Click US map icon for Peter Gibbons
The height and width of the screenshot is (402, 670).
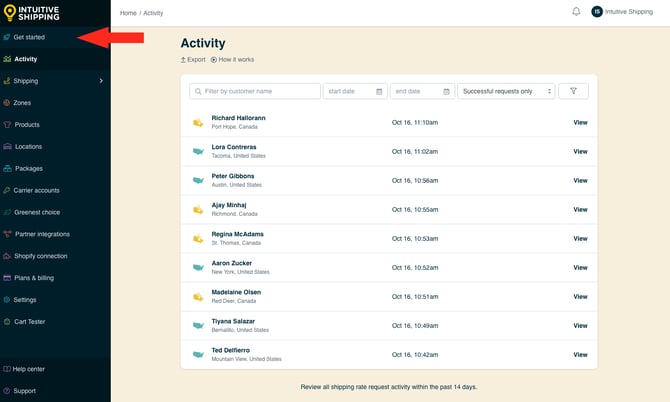pyautogui.click(x=198, y=180)
